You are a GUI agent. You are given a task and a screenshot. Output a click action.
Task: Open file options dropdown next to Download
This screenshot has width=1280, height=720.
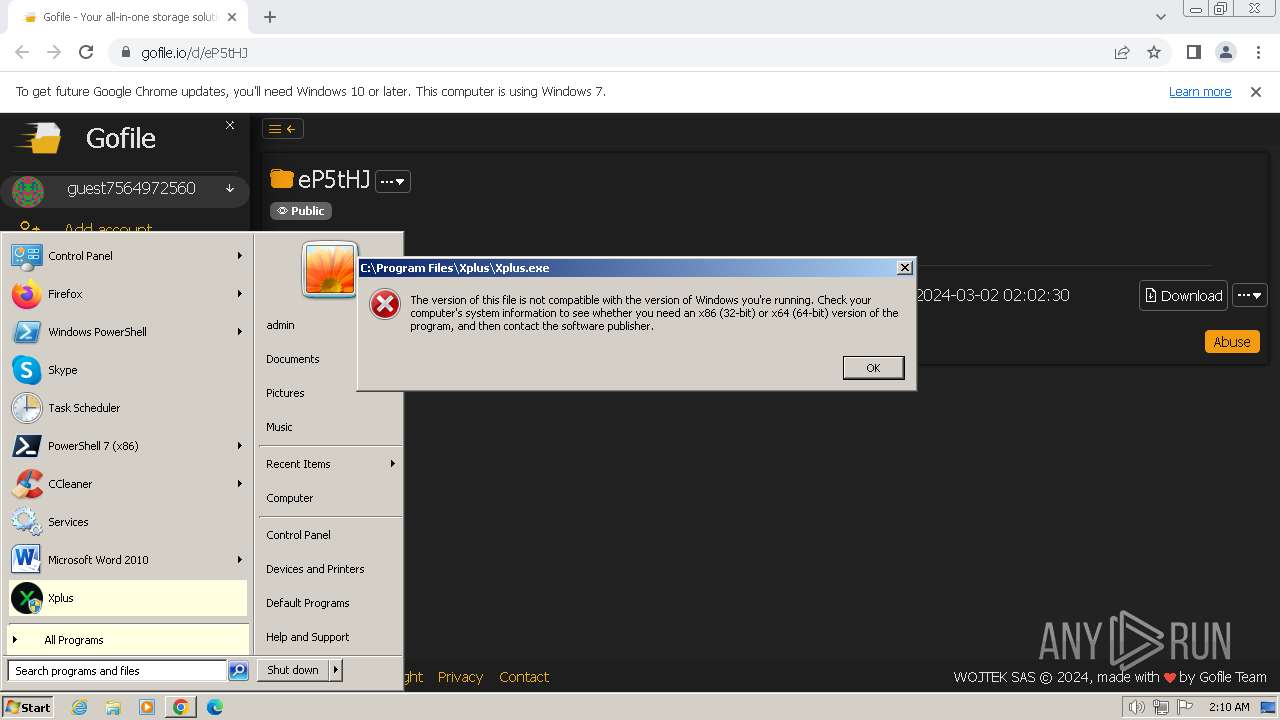[x=1250, y=295]
